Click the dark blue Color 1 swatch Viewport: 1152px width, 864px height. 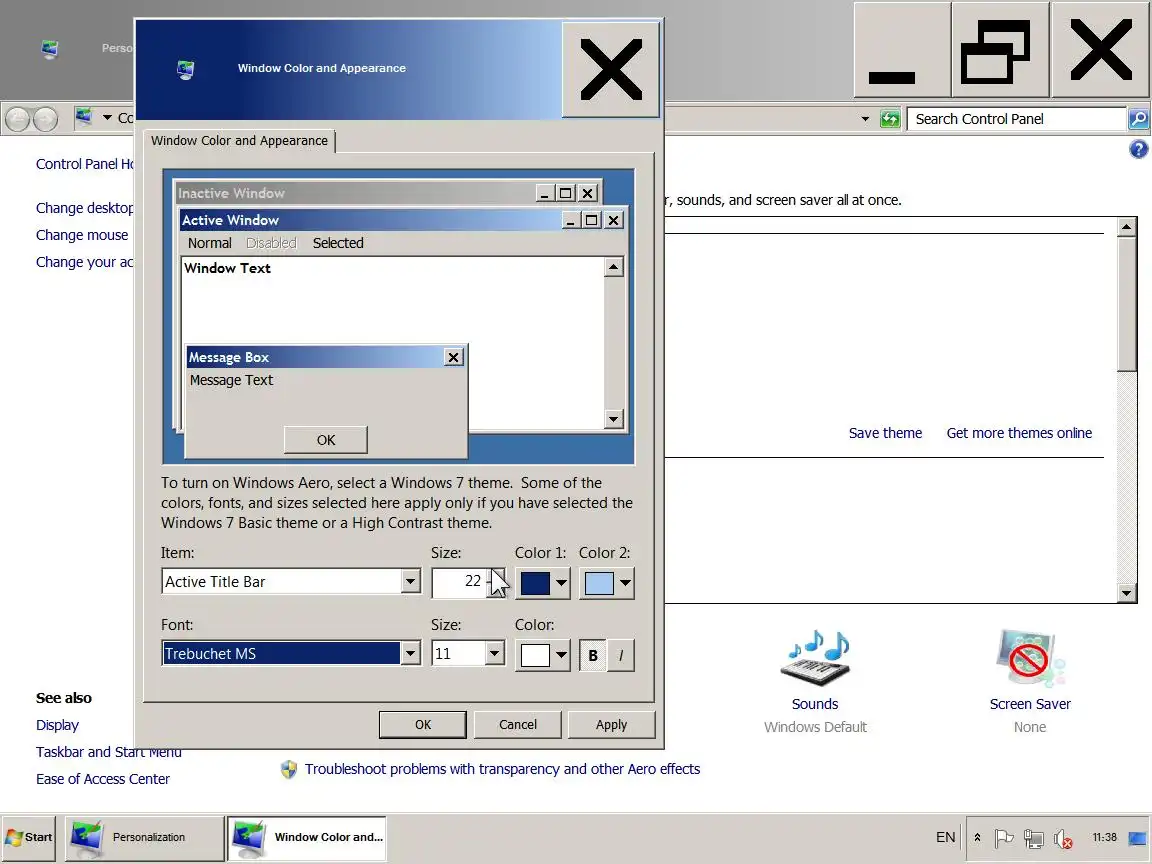[x=535, y=583]
